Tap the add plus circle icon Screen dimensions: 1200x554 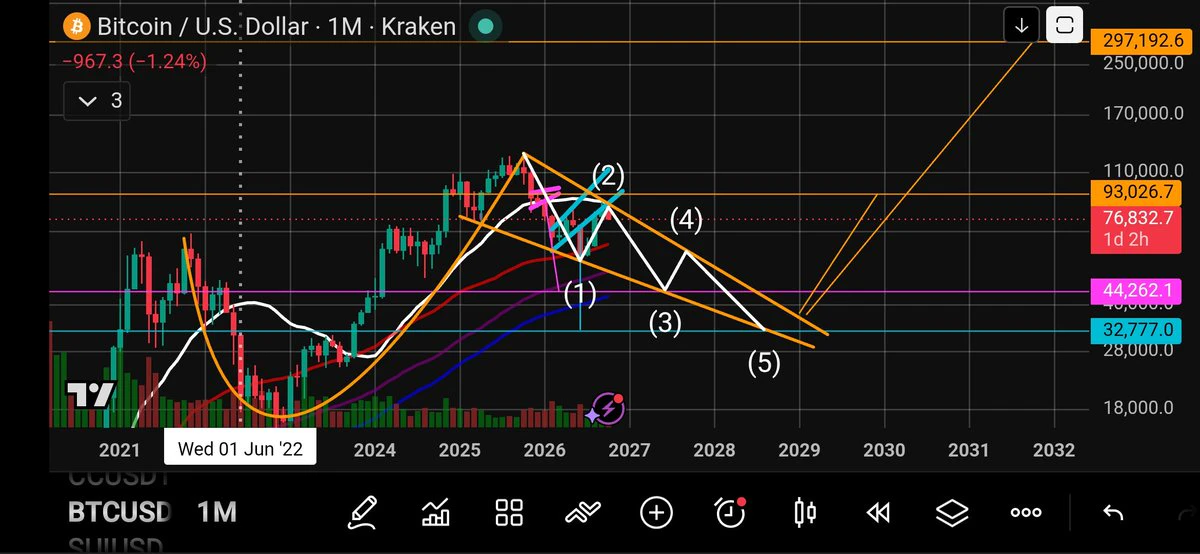656,513
